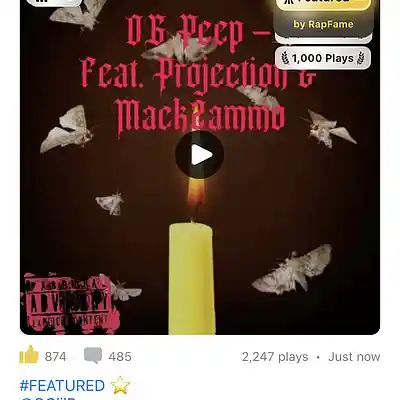The width and height of the screenshot is (400, 400).
Task: Tap the 874 likes count
Action: pos(56,357)
